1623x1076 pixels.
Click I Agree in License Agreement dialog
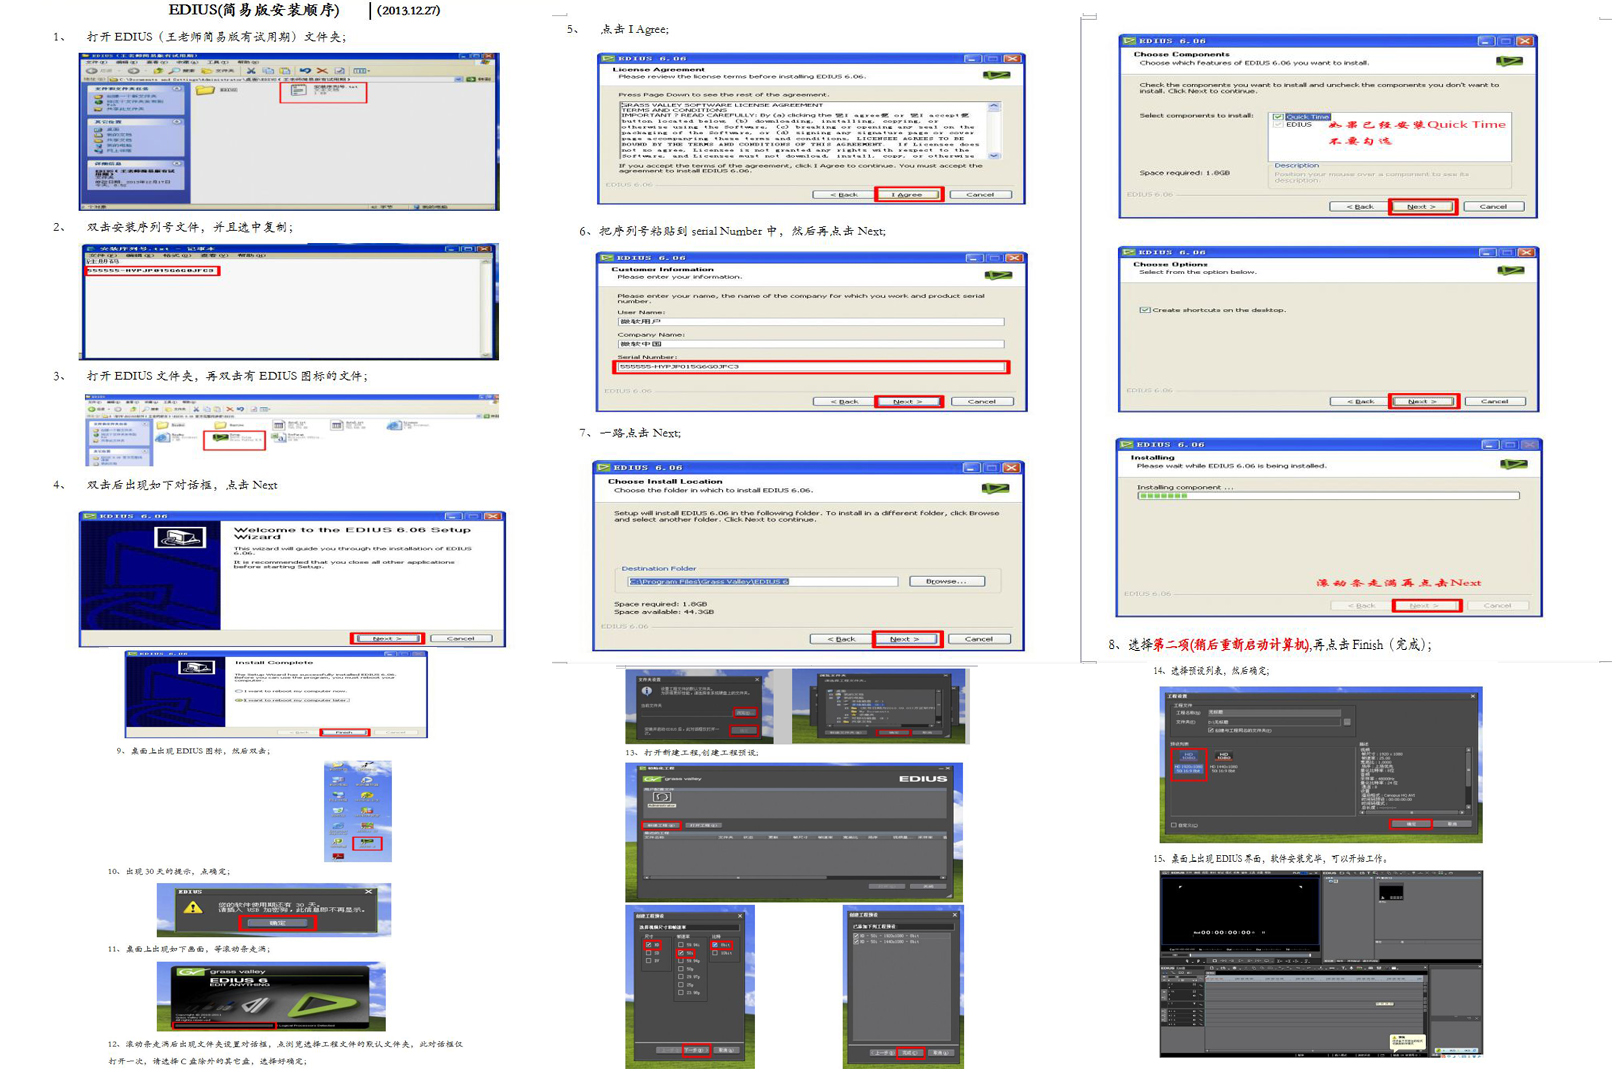pos(908,194)
